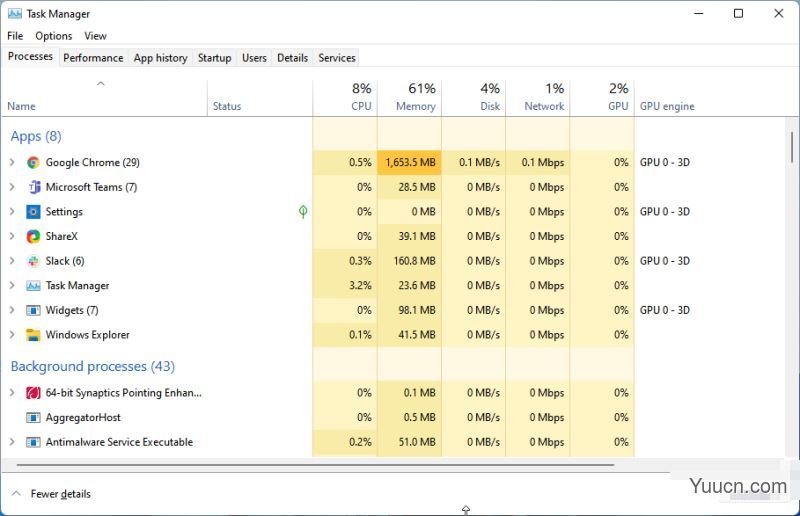
Task: Sort by Memory usage column header
Action: point(409,98)
